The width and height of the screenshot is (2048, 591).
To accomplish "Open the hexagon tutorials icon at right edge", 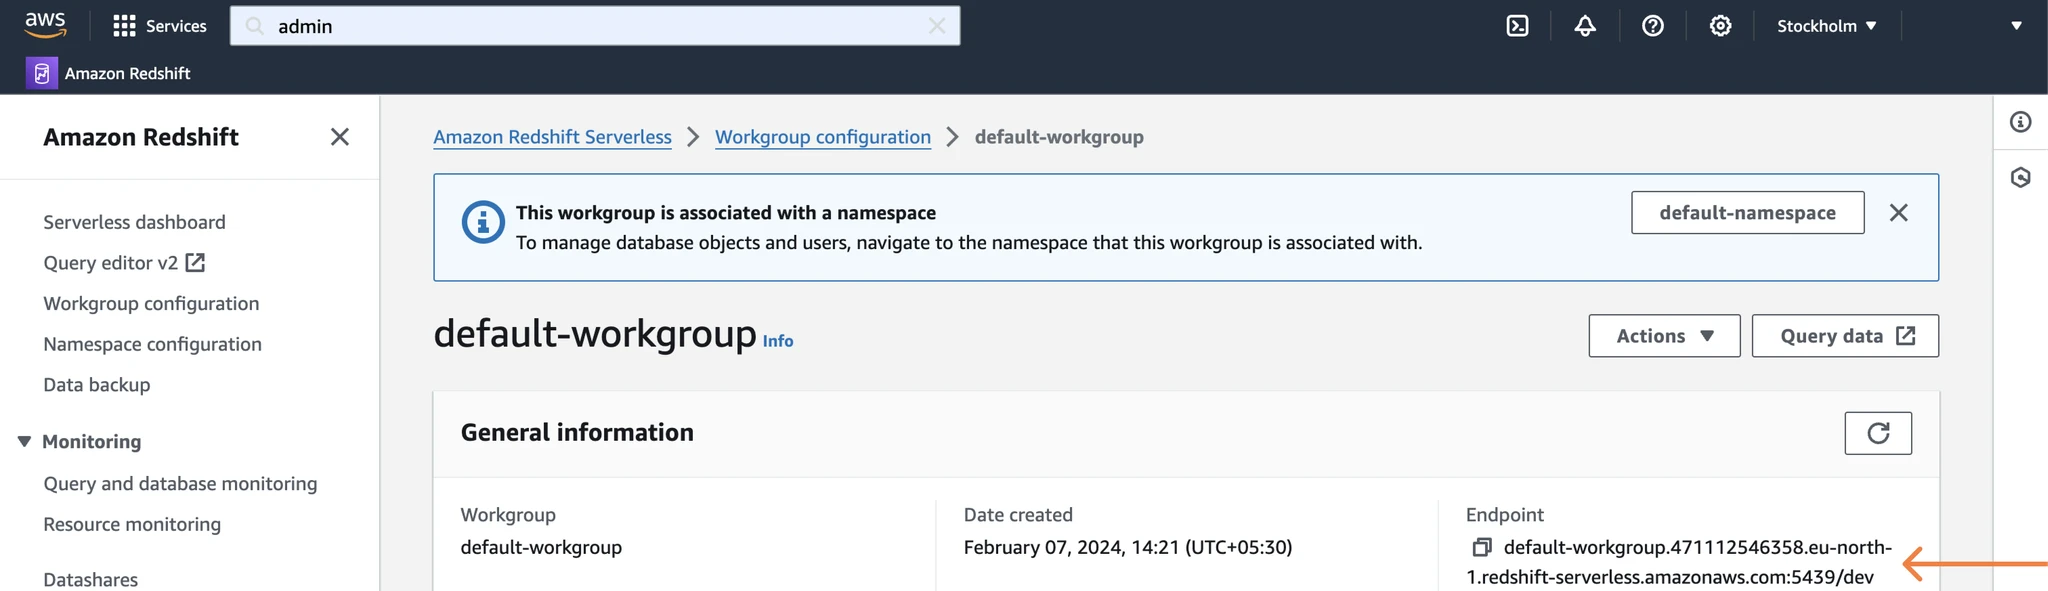I will pyautogui.click(x=2020, y=178).
